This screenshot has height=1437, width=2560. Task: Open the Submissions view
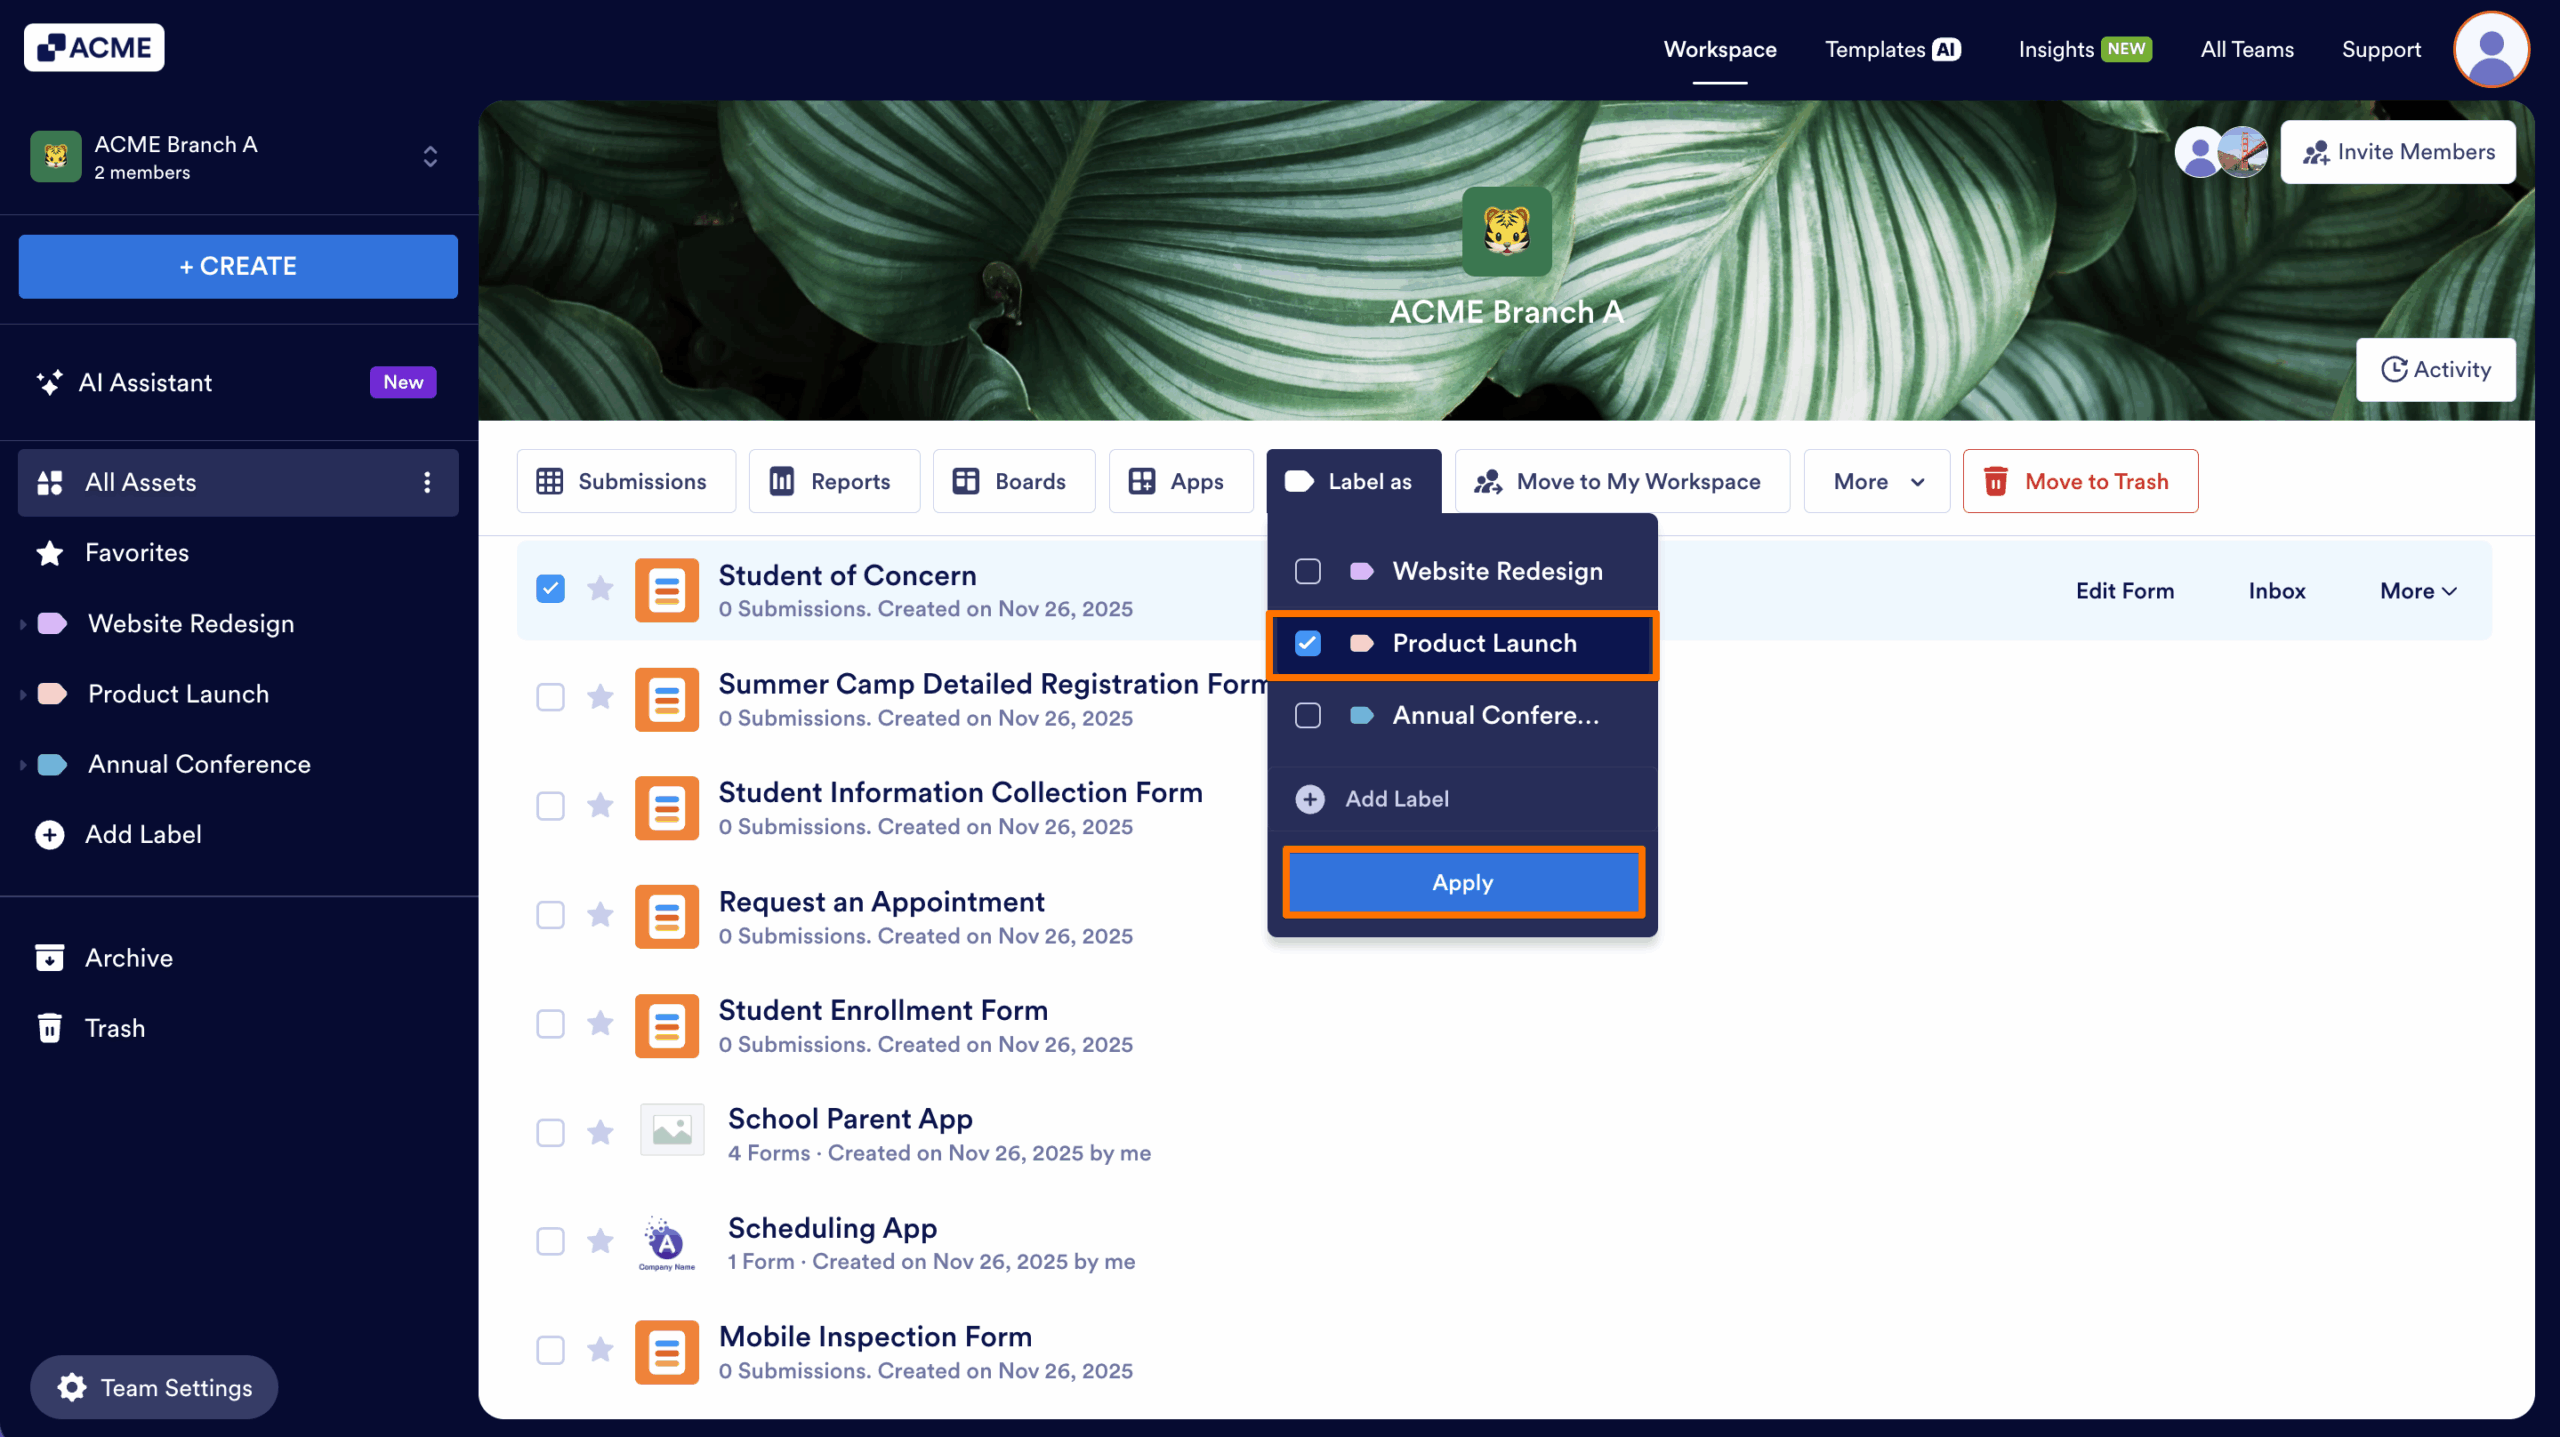point(626,481)
